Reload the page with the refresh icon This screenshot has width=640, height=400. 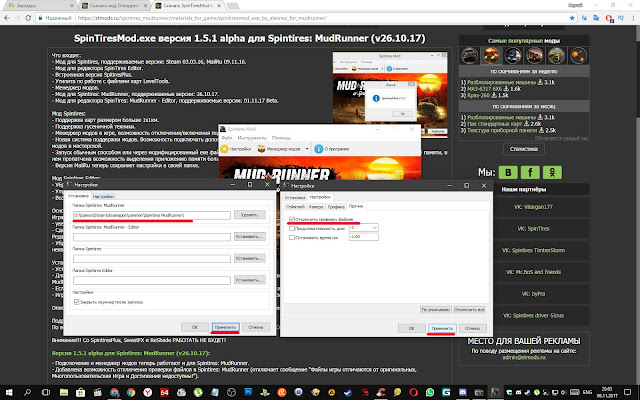(x=28, y=18)
